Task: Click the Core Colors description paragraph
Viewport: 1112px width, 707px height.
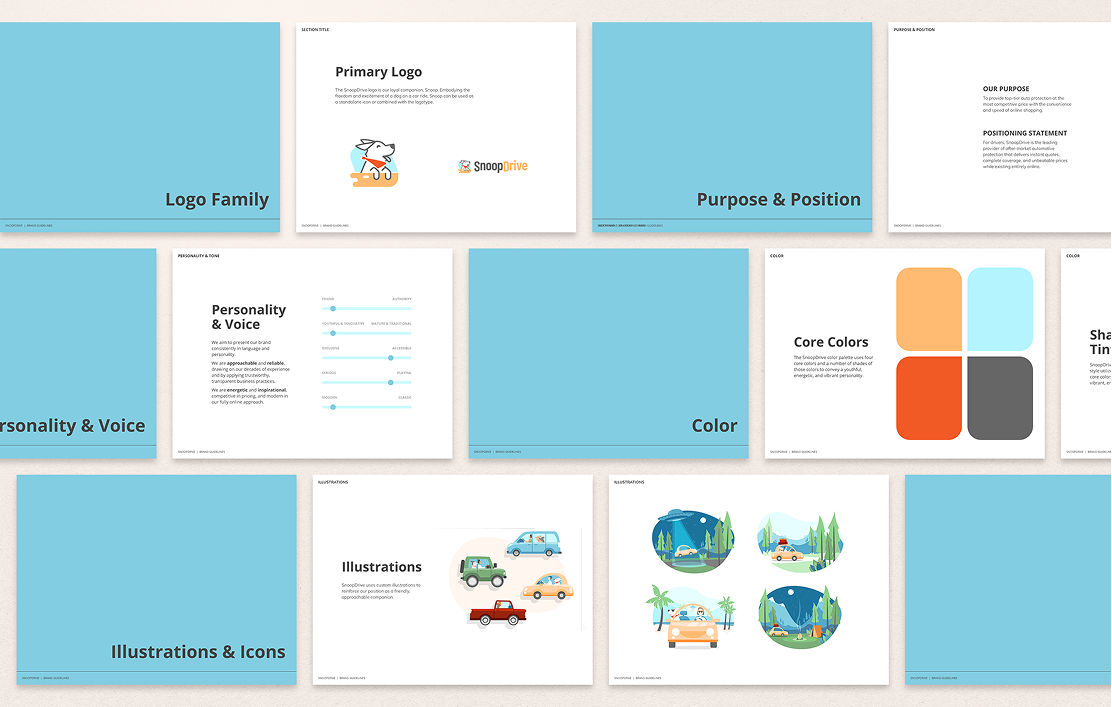Action: point(833,367)
